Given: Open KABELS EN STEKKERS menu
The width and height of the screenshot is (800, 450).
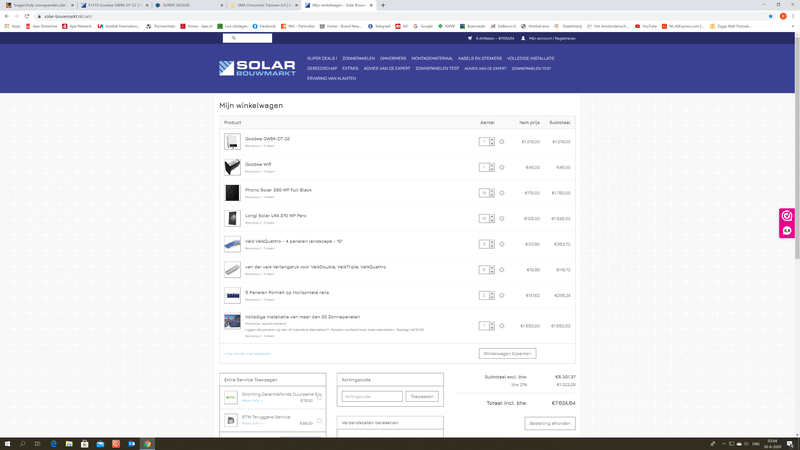Looking at the screenshot, I should click(x=480, y=59).
